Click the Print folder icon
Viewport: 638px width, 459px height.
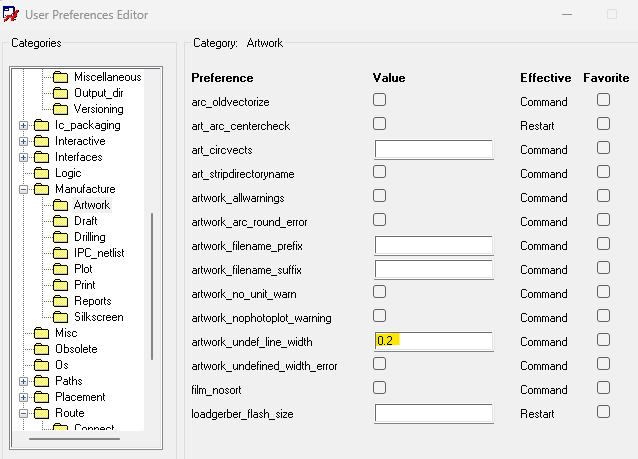tap(60, 285)
